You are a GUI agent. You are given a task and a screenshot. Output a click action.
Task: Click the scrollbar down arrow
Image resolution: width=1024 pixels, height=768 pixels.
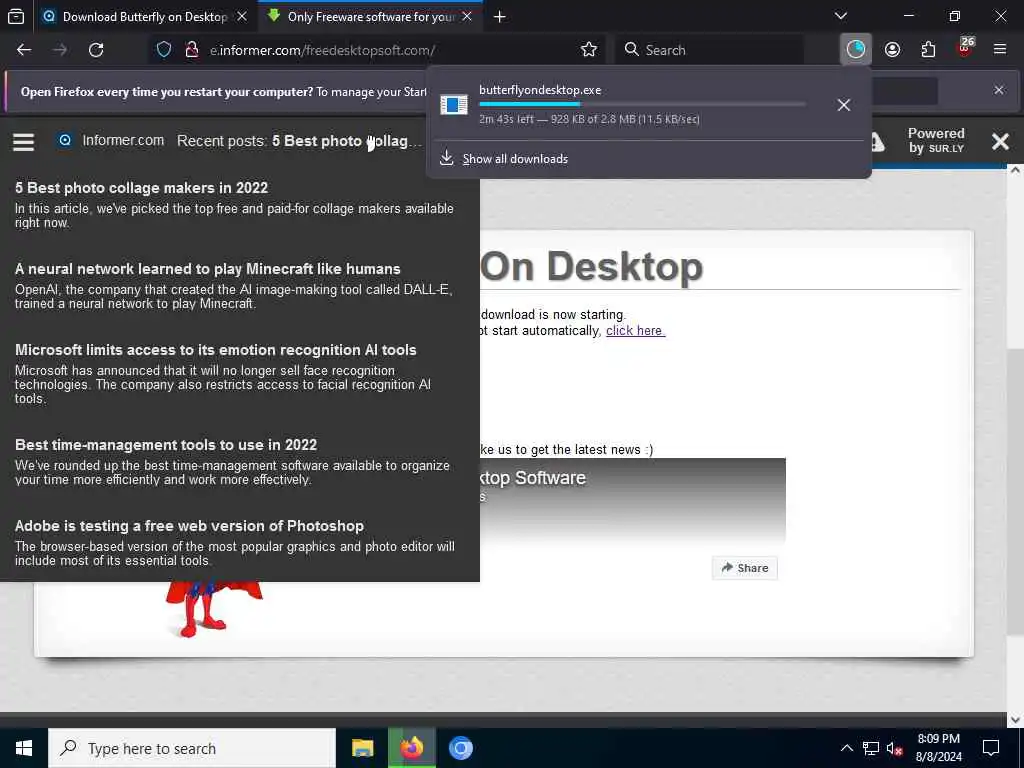[x=1015, y=720]
